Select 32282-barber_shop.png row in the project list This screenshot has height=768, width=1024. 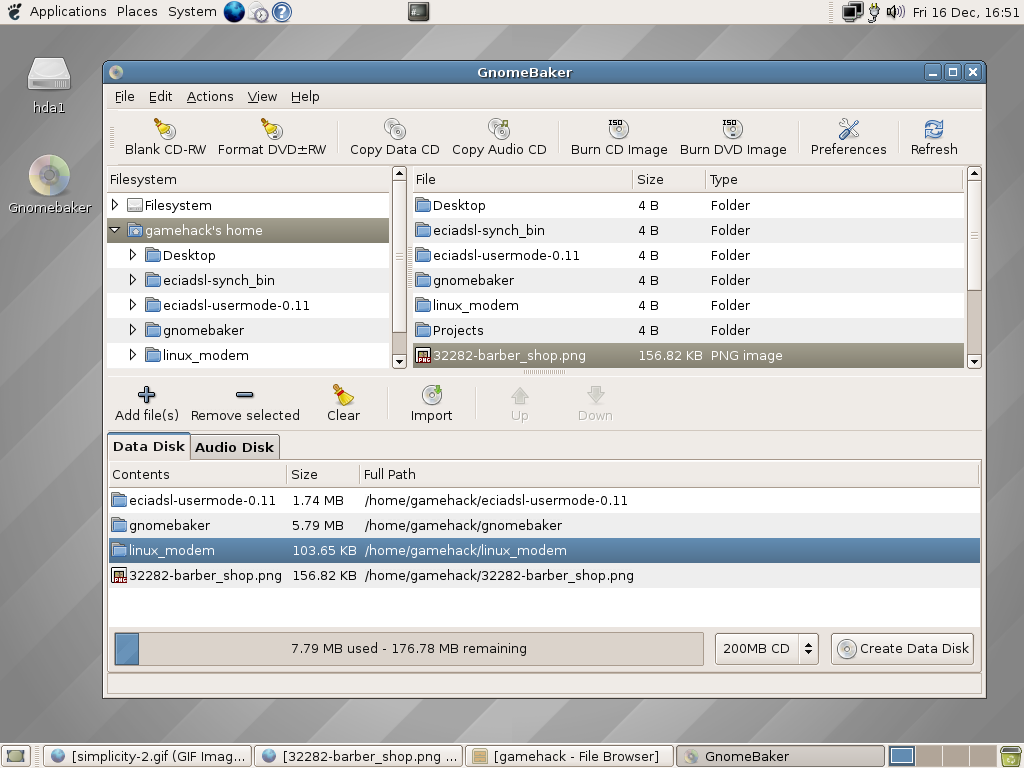[x=205, y=575]
